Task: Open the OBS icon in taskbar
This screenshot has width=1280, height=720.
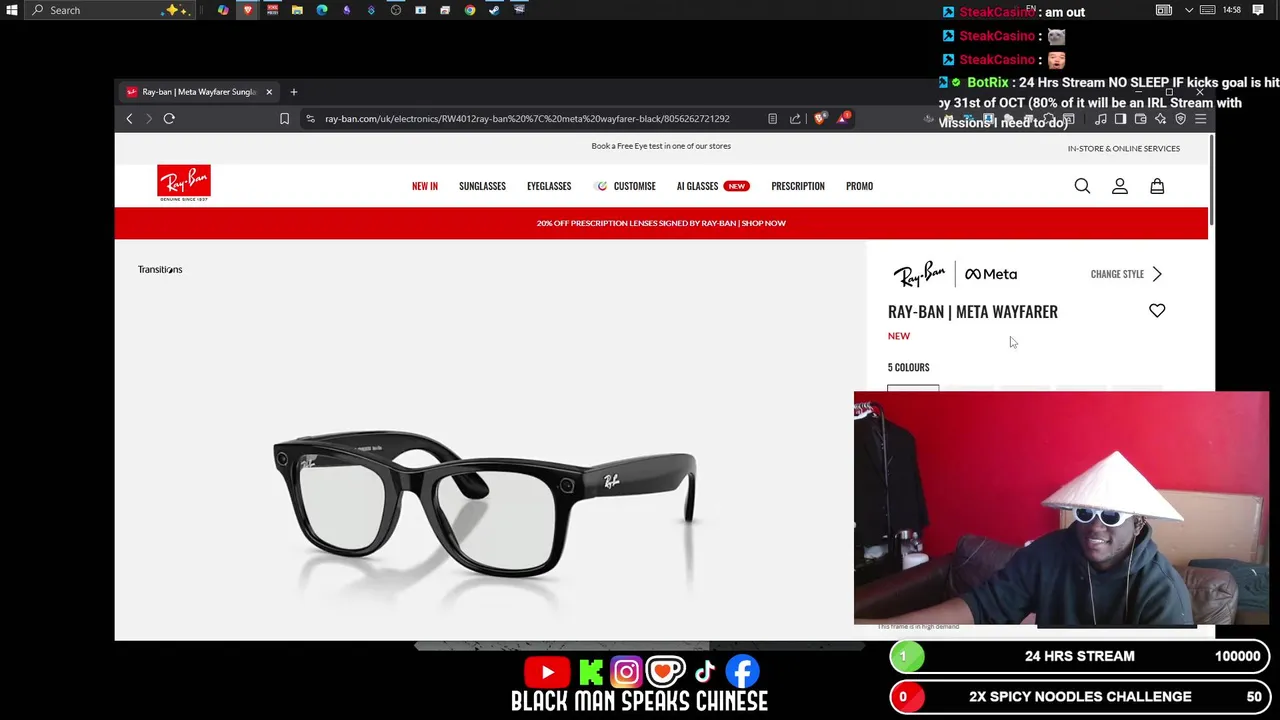Action: click(396, 10)
